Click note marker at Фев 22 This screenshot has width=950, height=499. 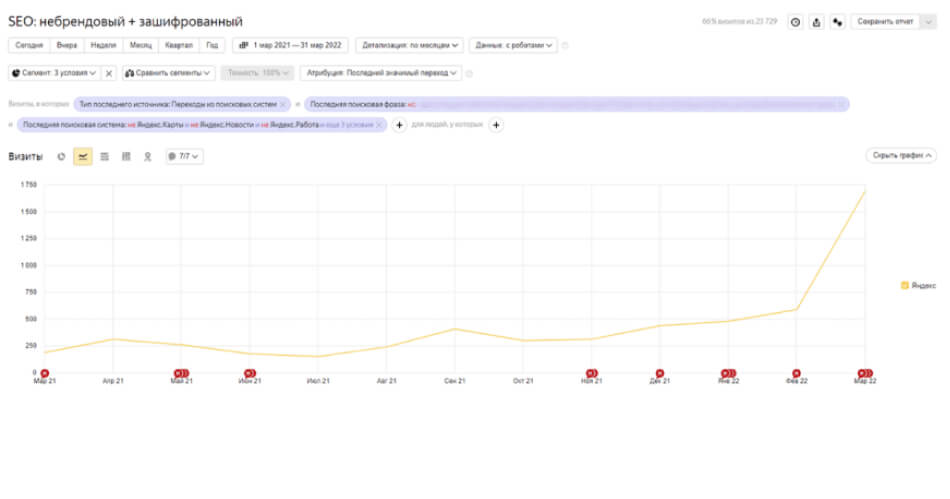(797, 374)
